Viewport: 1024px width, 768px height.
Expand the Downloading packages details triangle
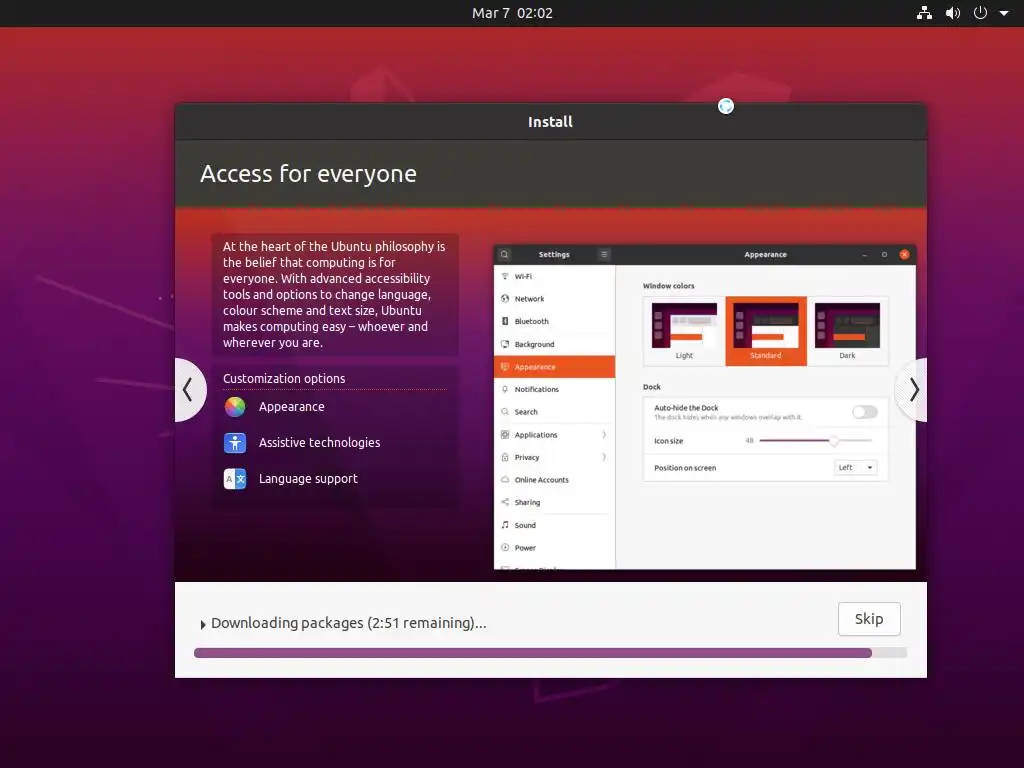click(203, 624)
